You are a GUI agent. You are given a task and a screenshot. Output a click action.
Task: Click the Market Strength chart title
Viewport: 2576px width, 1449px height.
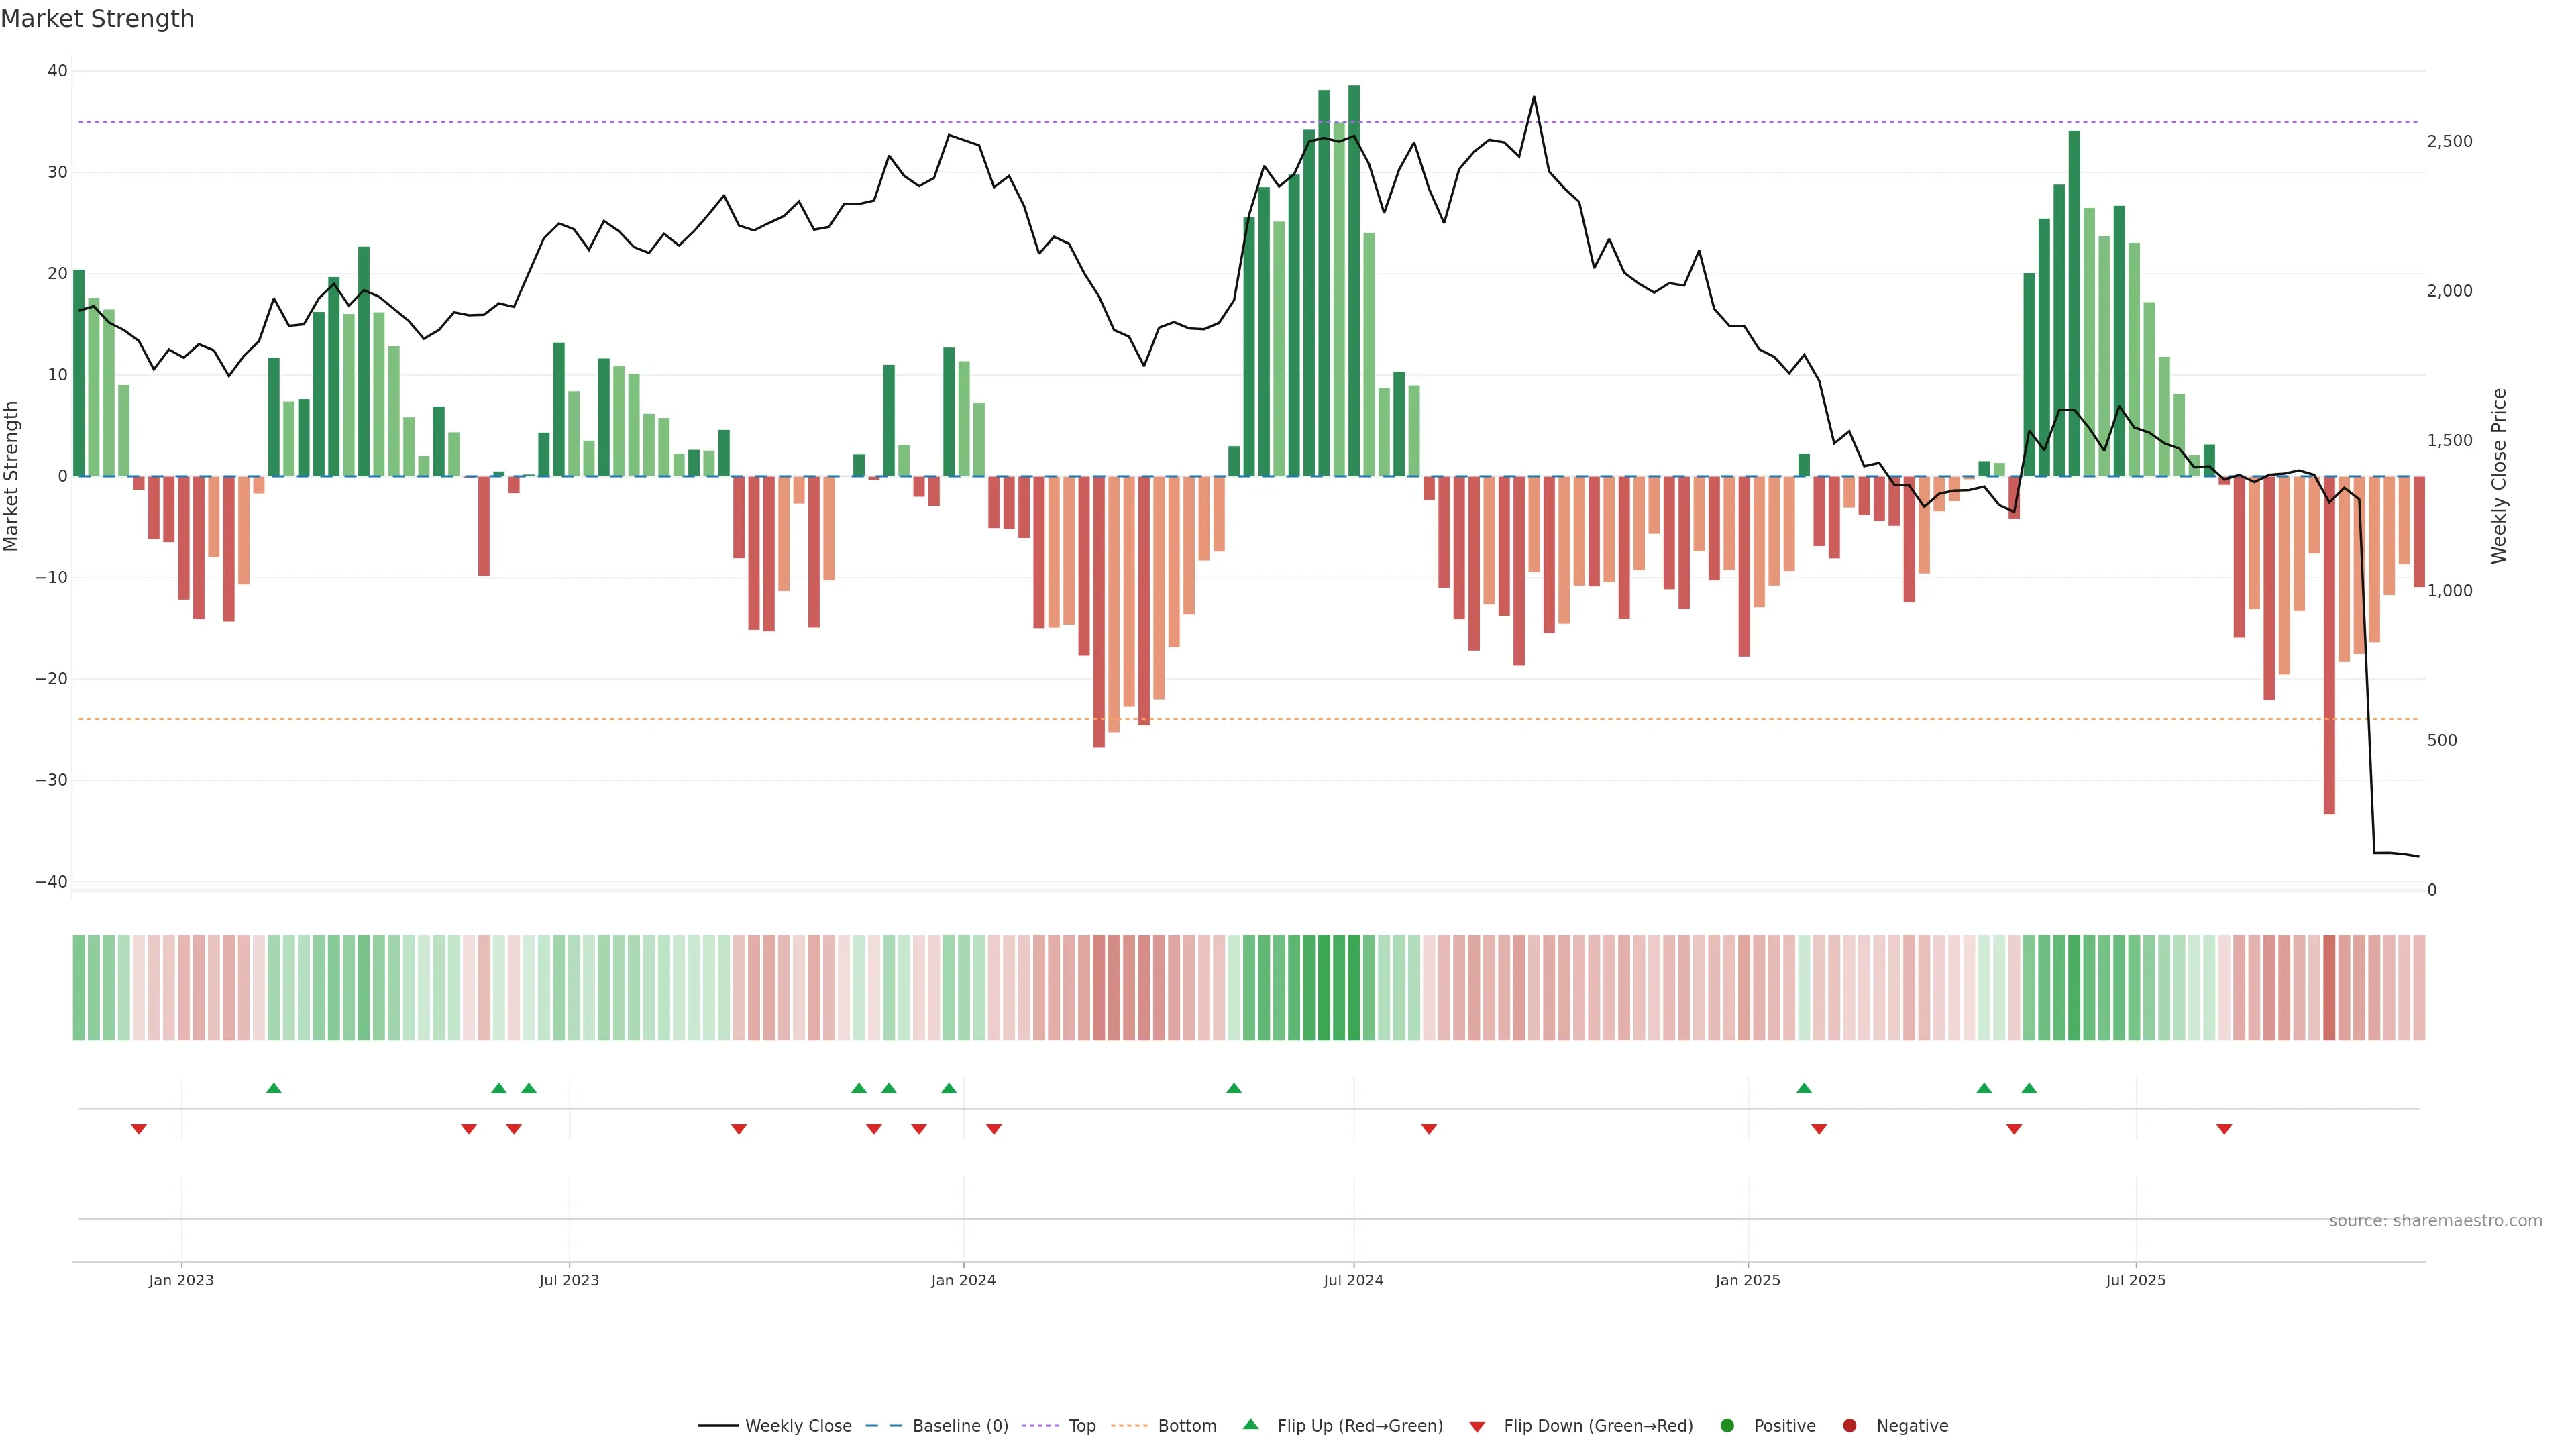(97, 19)
